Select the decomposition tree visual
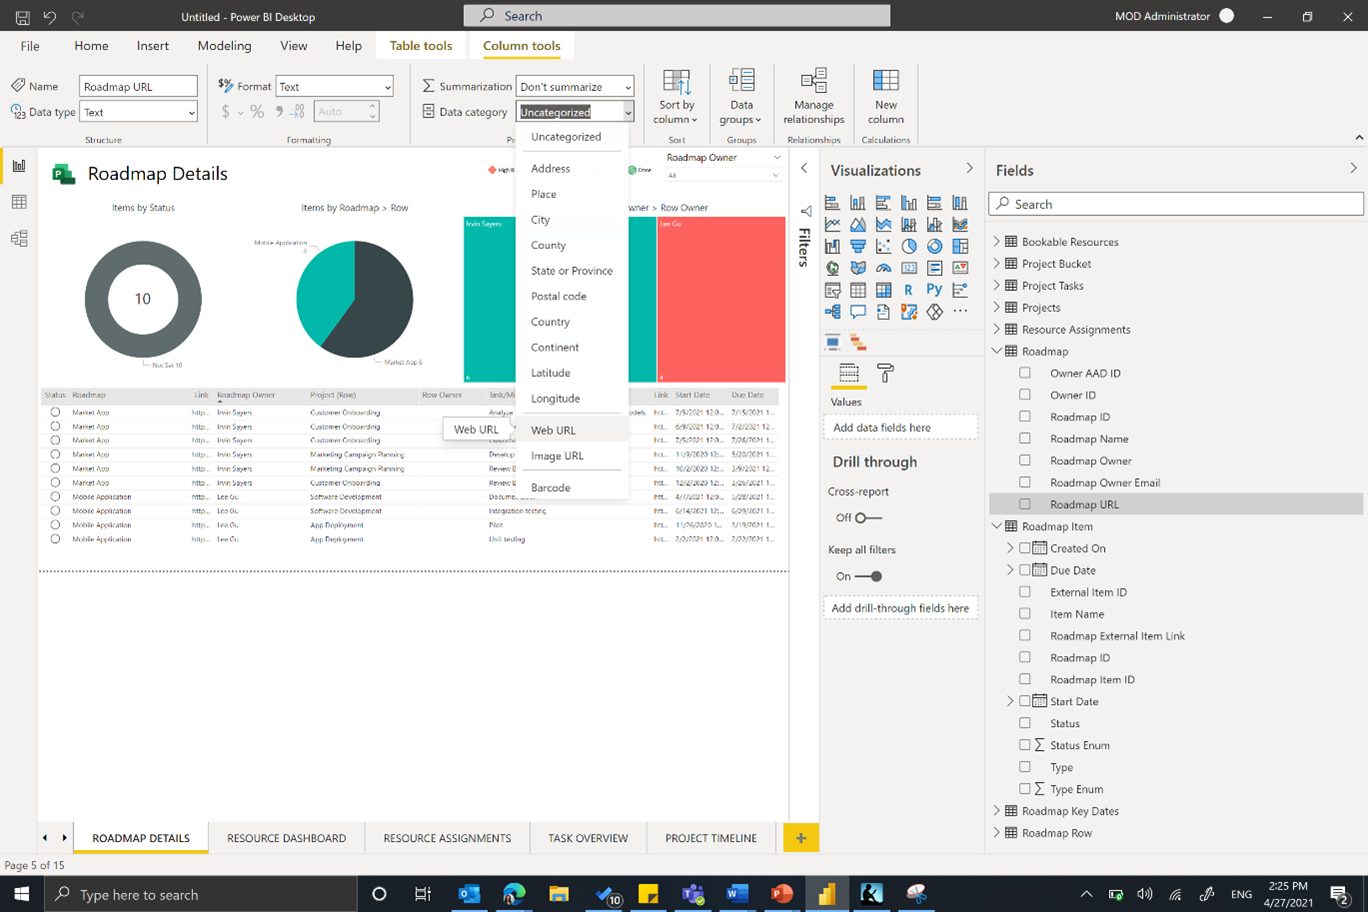This screenshot has width=1368, height=912. pyautogui.click(x=832, y=312)
